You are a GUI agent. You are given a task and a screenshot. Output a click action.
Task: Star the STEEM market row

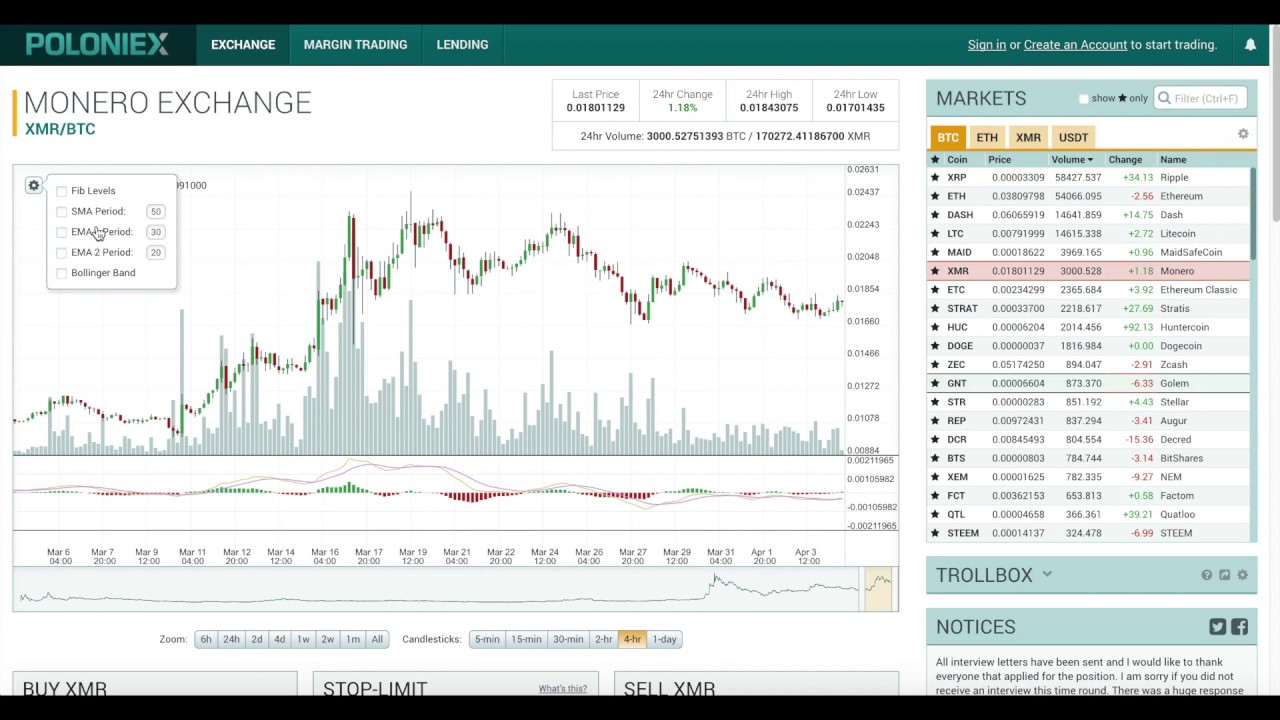(935, 533)
